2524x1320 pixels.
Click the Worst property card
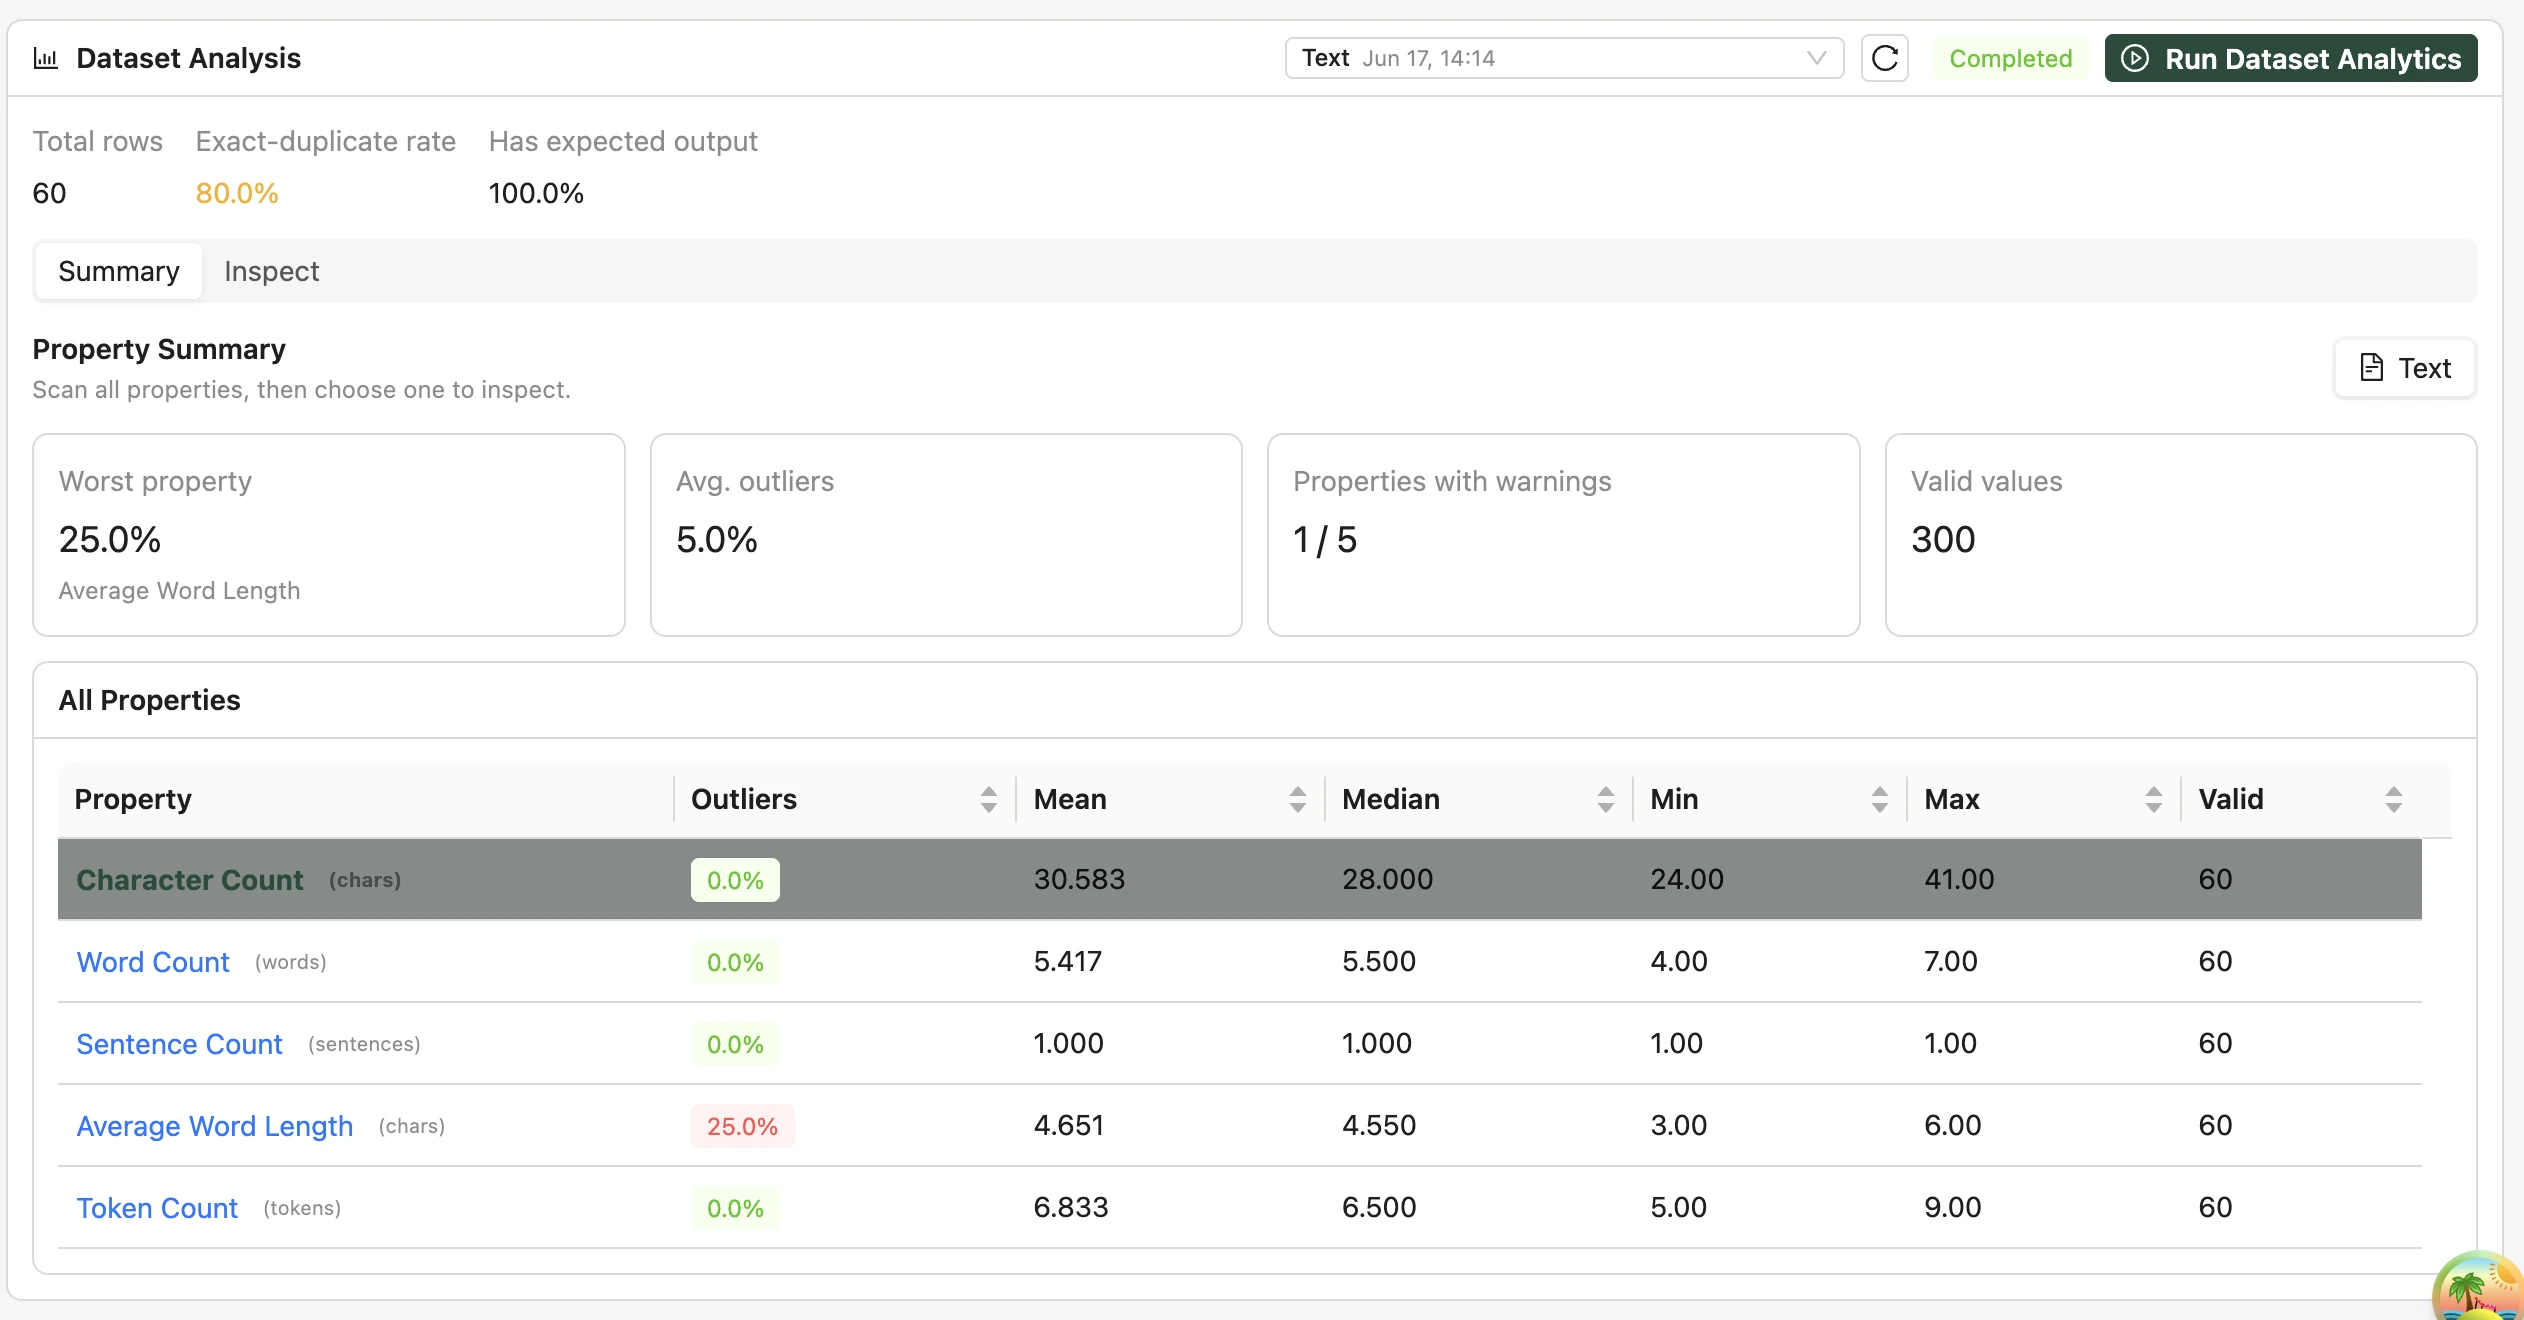[x=329, y=535]
